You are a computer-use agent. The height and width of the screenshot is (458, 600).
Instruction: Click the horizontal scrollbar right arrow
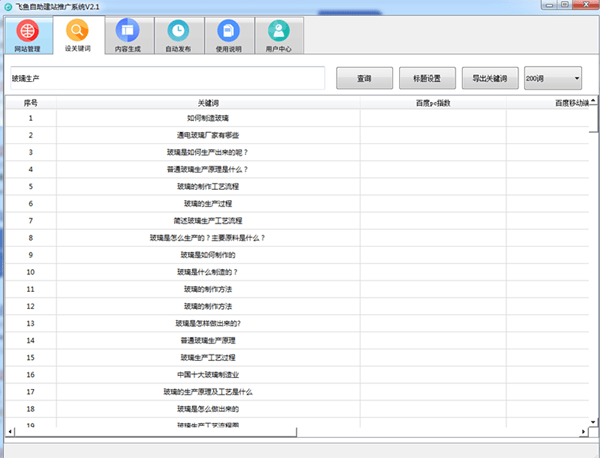pyautogui.click(x=583, y=431)
